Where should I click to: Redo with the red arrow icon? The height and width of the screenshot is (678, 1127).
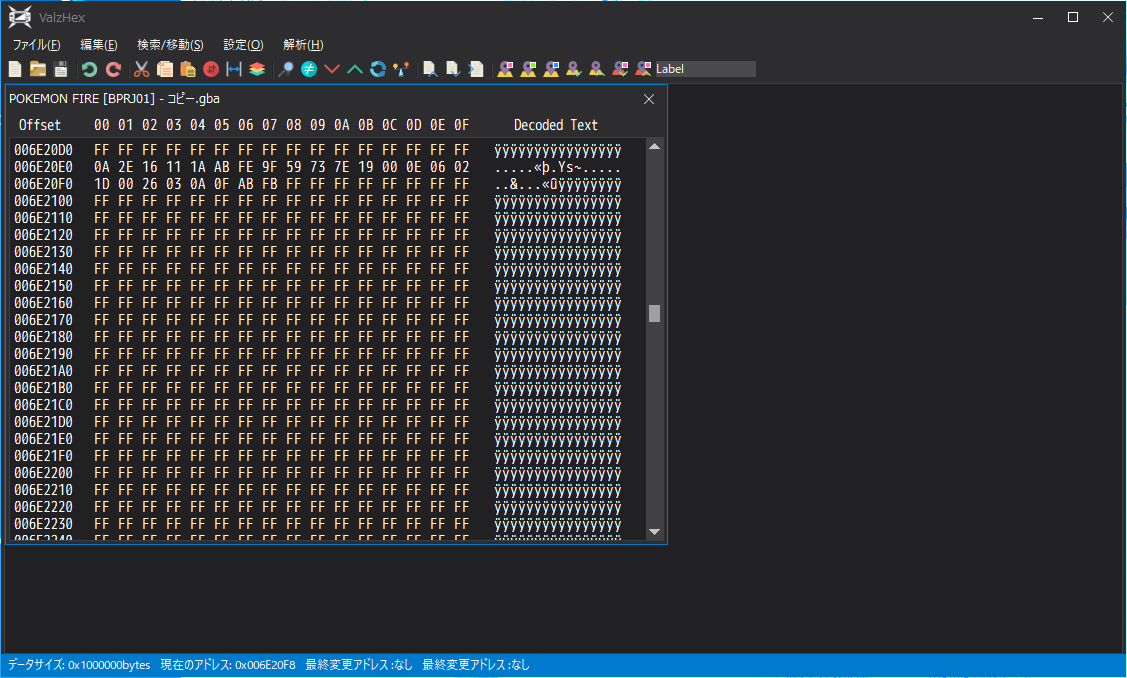[113, 69]
